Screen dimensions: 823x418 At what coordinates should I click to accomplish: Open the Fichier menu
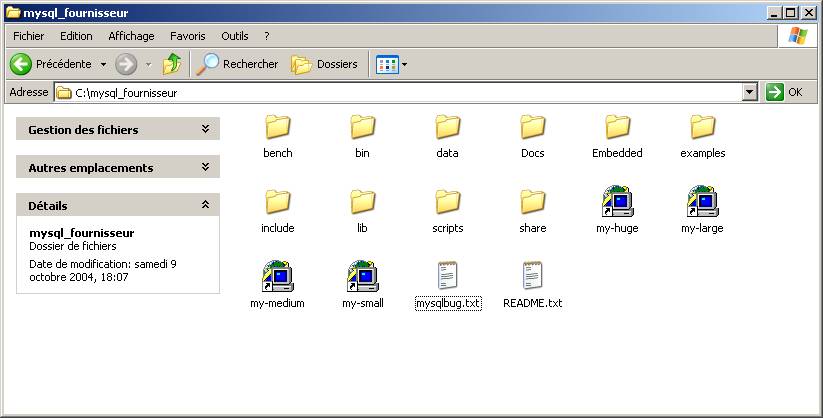coord(28,36)
